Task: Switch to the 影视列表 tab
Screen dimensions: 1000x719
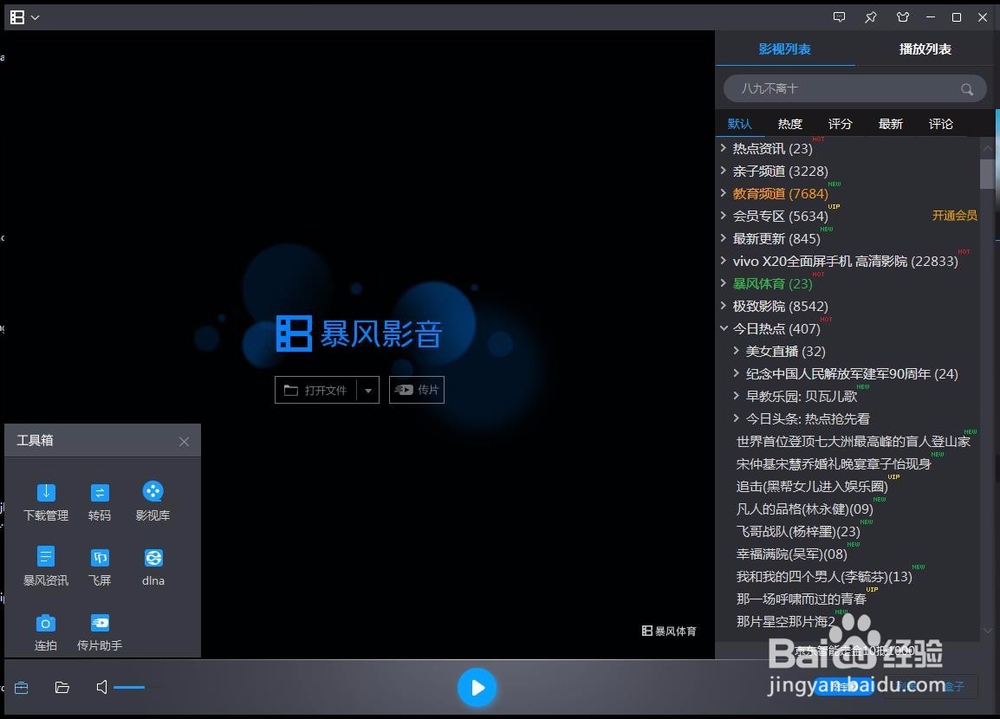Action: (785, 48)
